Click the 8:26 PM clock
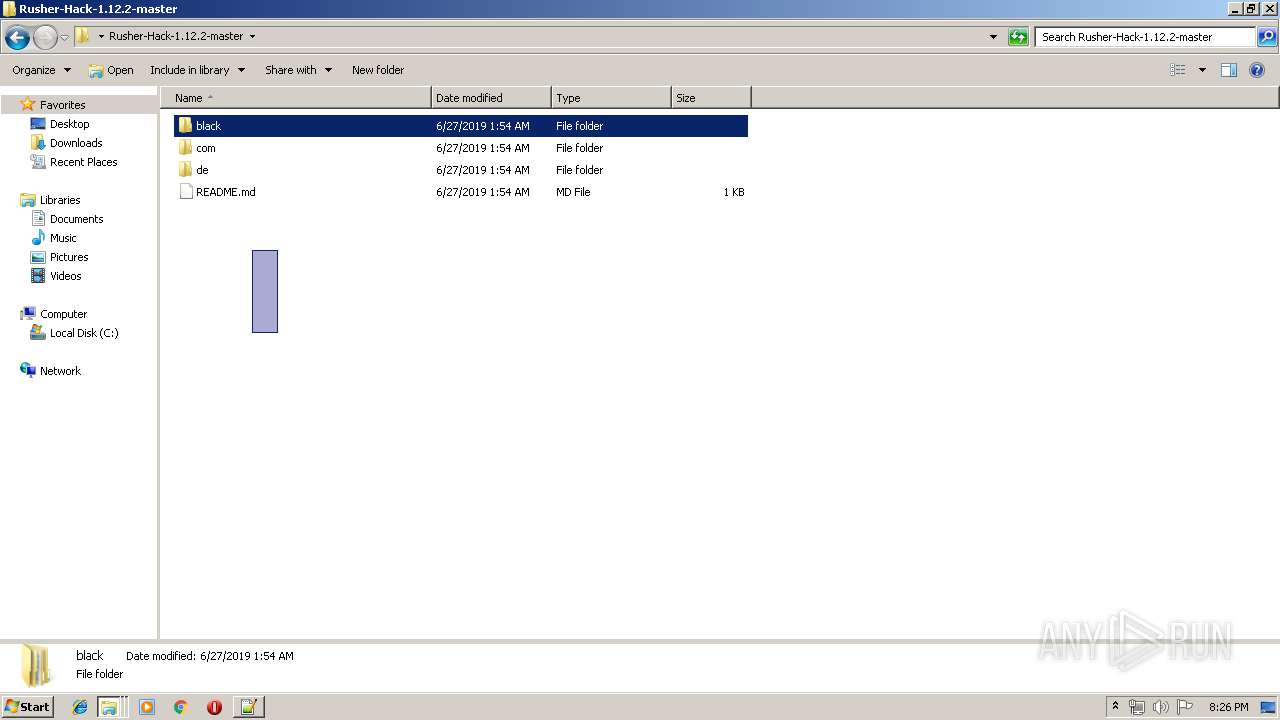 pyautogui.click(x=1228, y=707)
